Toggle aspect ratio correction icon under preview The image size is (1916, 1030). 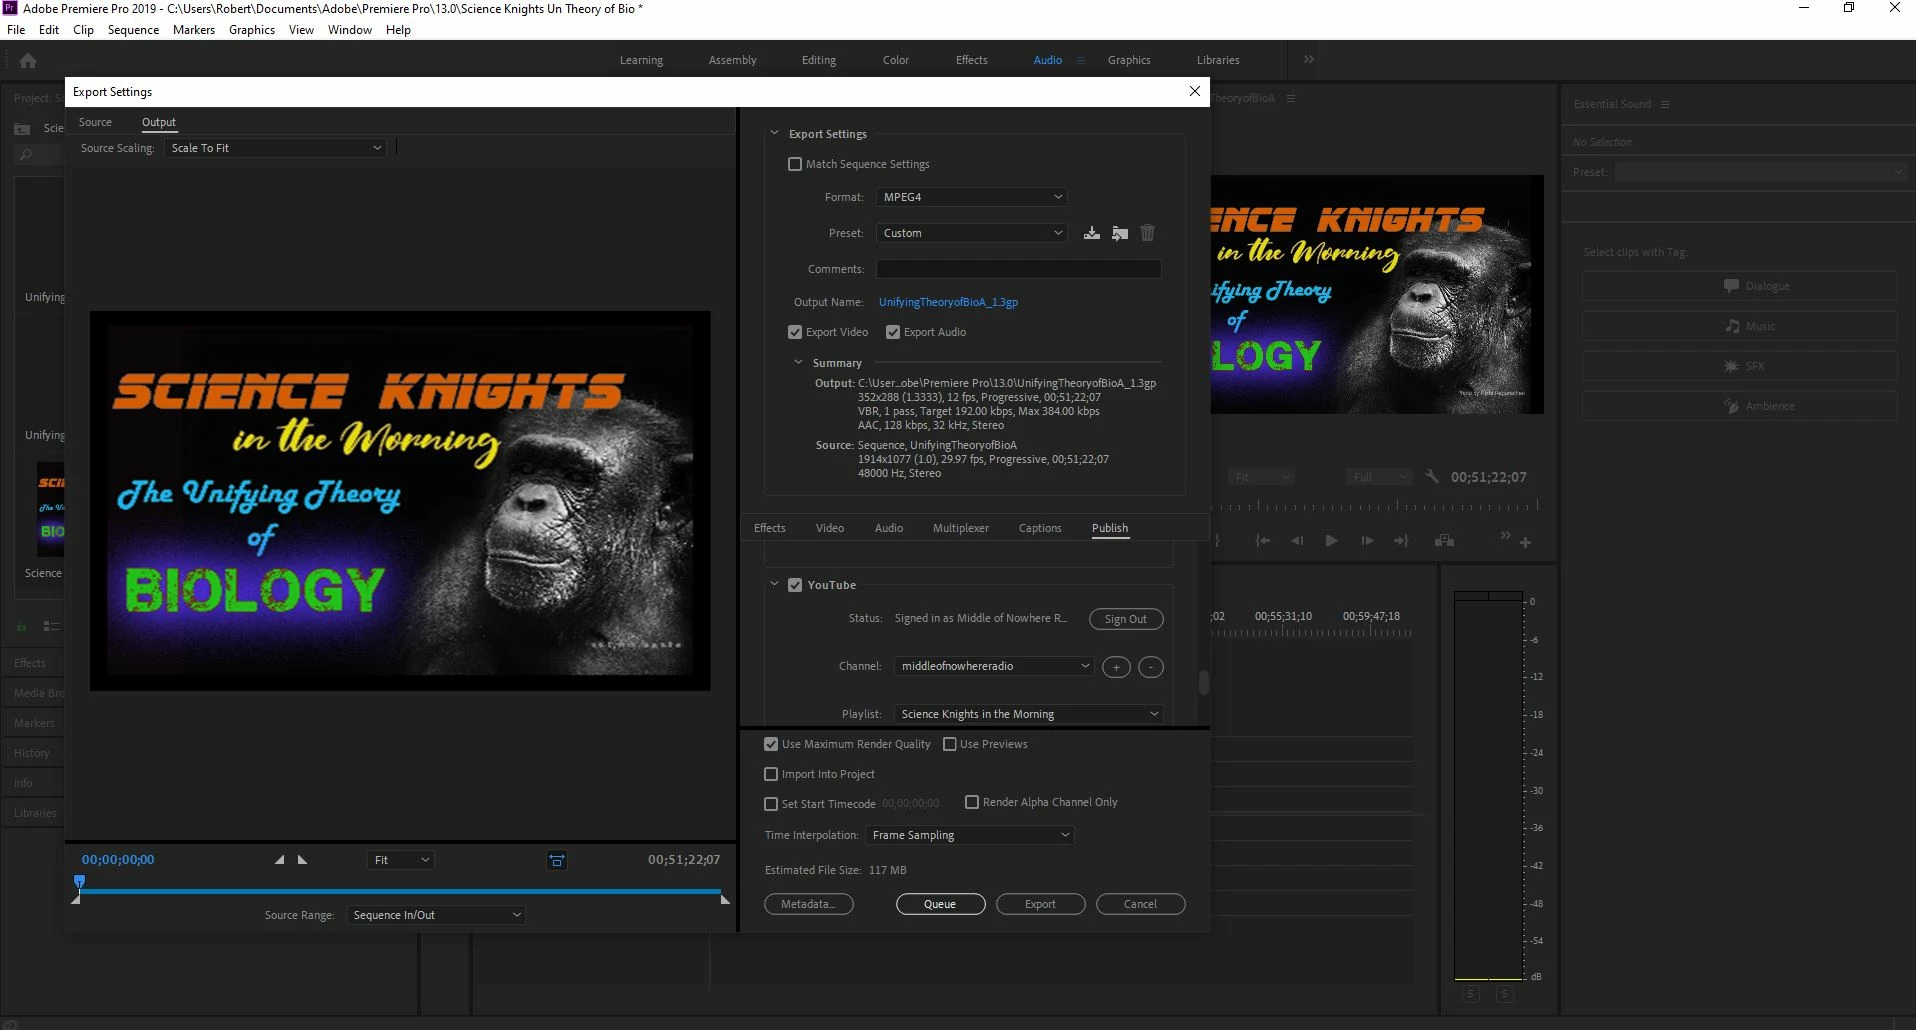point(557,860)
